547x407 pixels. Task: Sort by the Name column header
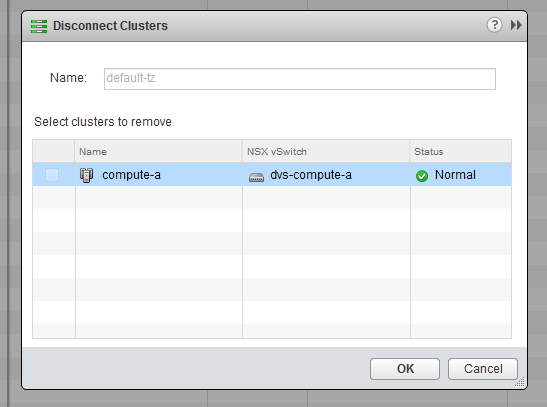(158, 151)
